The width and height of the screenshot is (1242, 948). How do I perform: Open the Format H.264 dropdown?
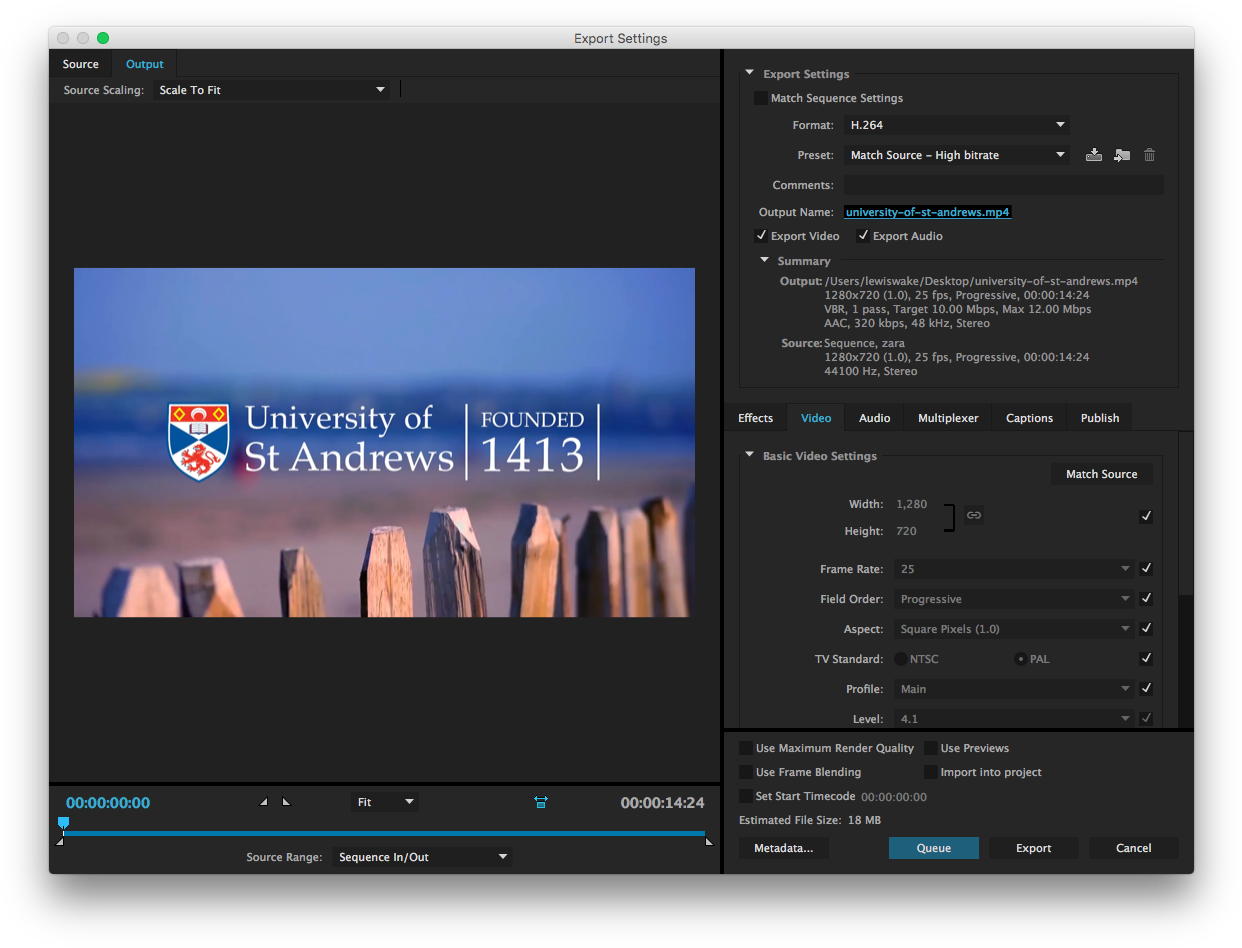(x=957, y=125)
